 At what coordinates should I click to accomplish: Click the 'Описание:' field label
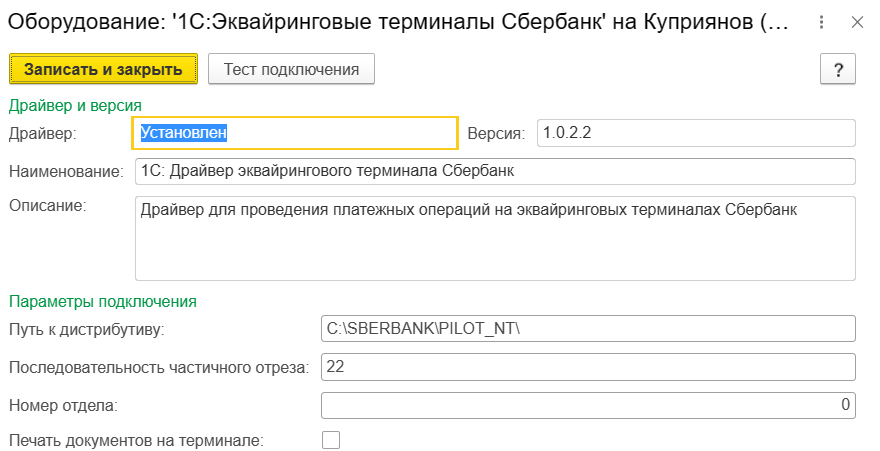pyautogui.click(x=49, y=206)
